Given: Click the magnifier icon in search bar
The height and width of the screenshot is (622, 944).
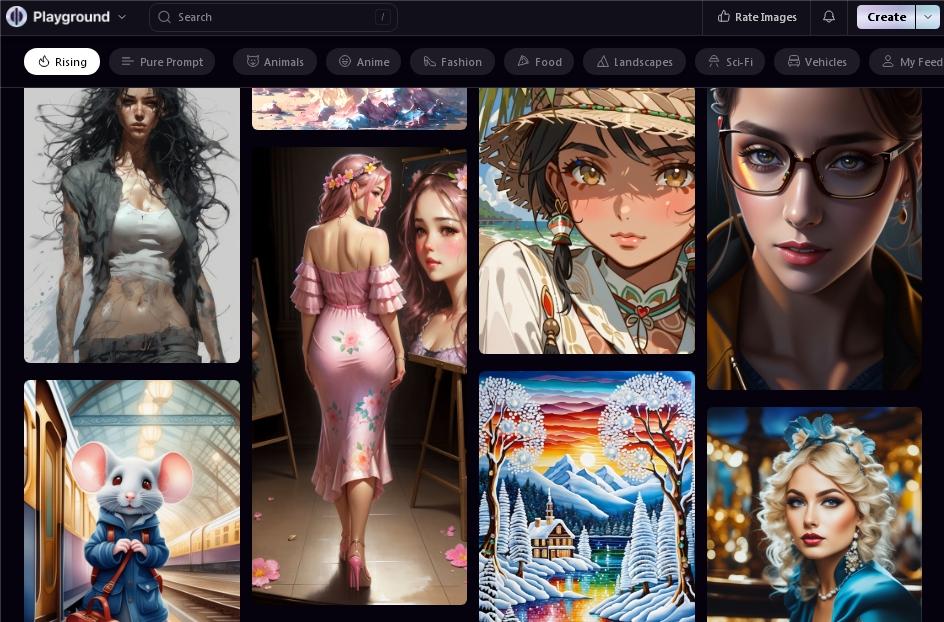Looking at the screenshot, I should [x=166, y=17].
